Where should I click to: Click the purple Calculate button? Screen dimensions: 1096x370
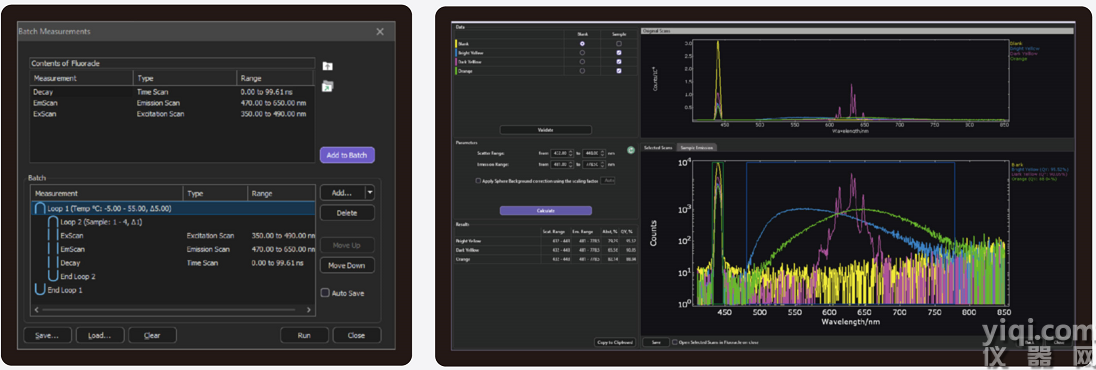tap(546, 211)
